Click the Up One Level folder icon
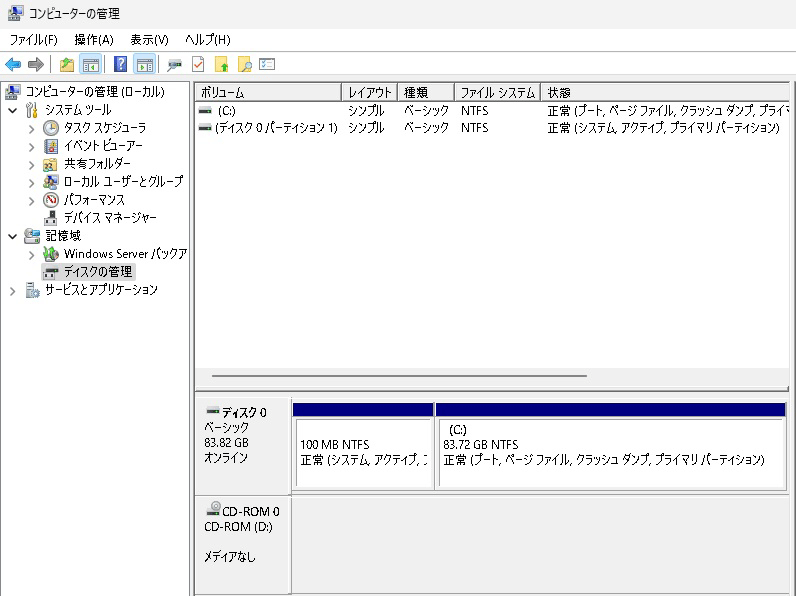The height and width of the screenshot is (596, 796). 67,65
